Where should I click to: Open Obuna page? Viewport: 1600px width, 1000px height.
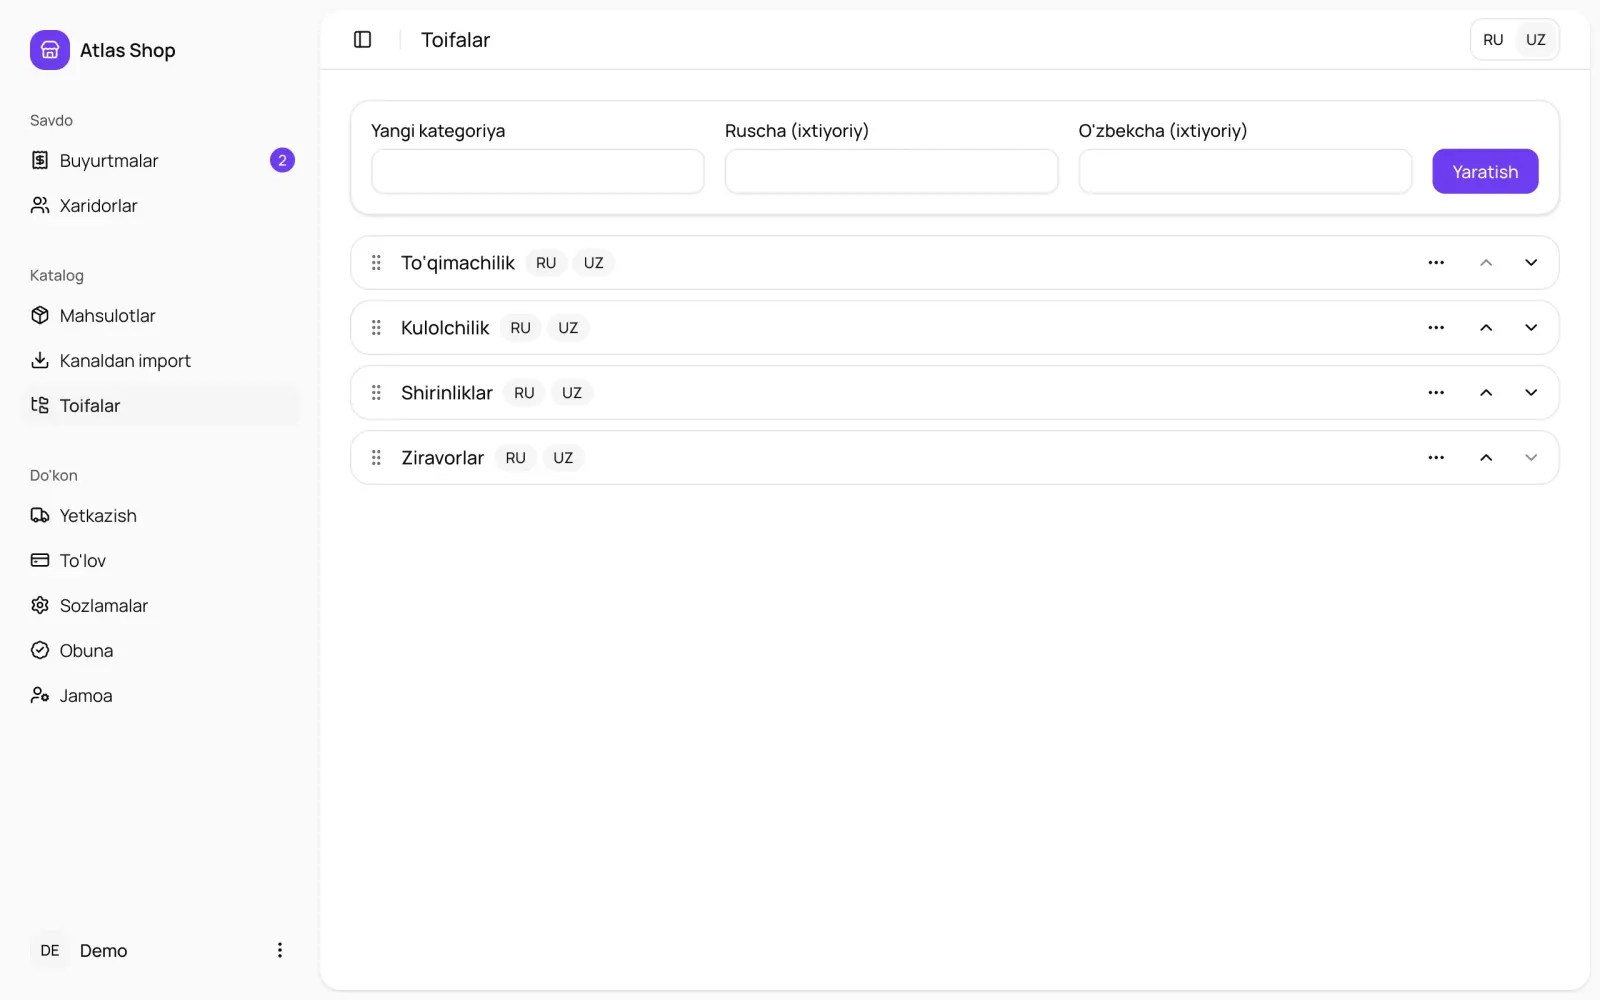(160, 651)
